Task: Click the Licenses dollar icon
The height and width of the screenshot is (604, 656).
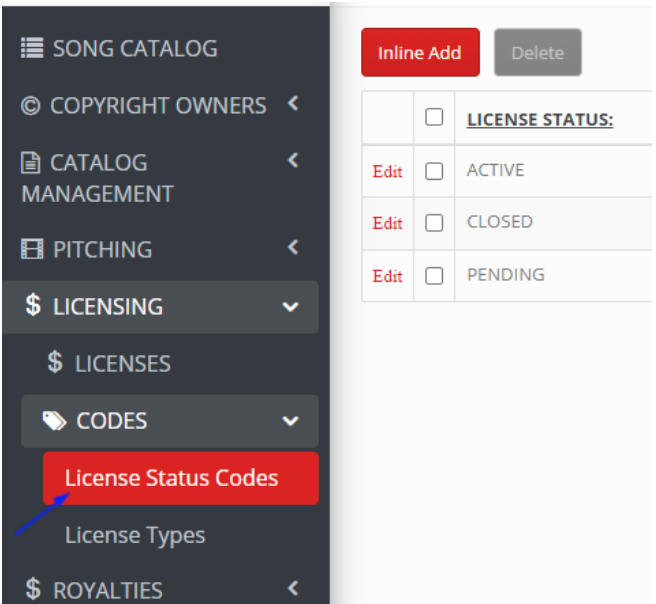Action: point(55,362)
